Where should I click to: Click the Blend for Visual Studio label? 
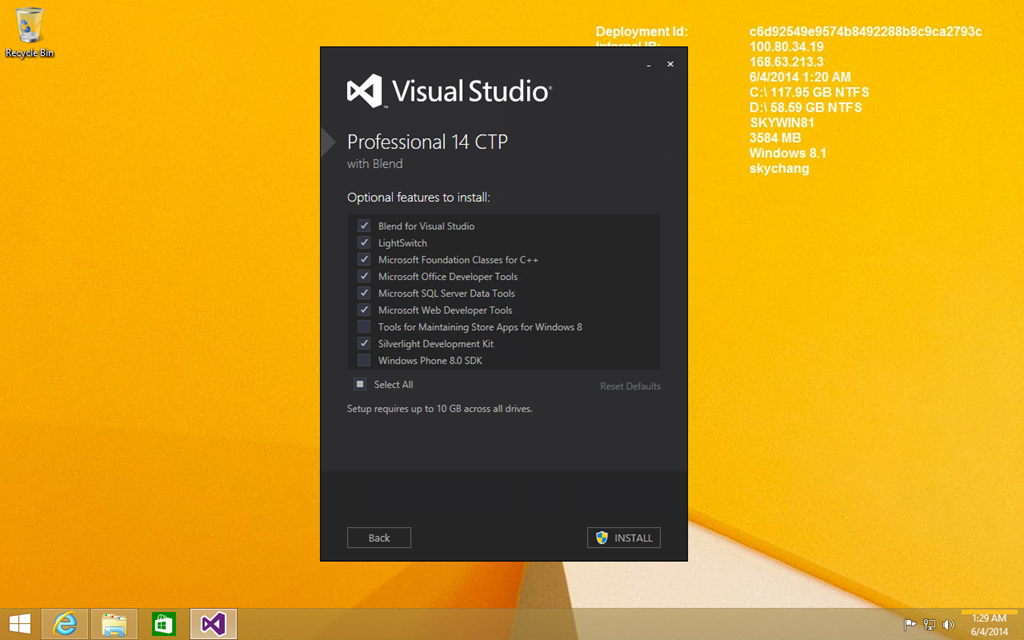[426, 226]
